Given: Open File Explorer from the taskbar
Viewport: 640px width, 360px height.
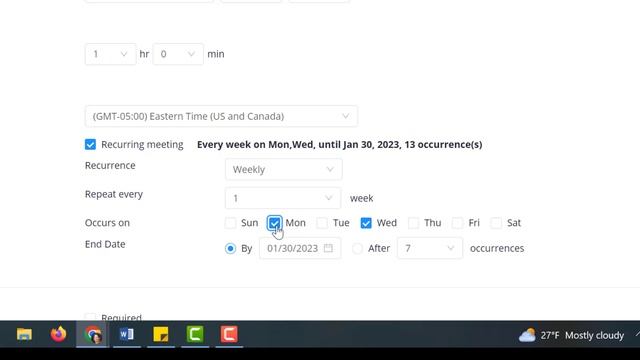Looking at the screenshot, I should (24, 334).
